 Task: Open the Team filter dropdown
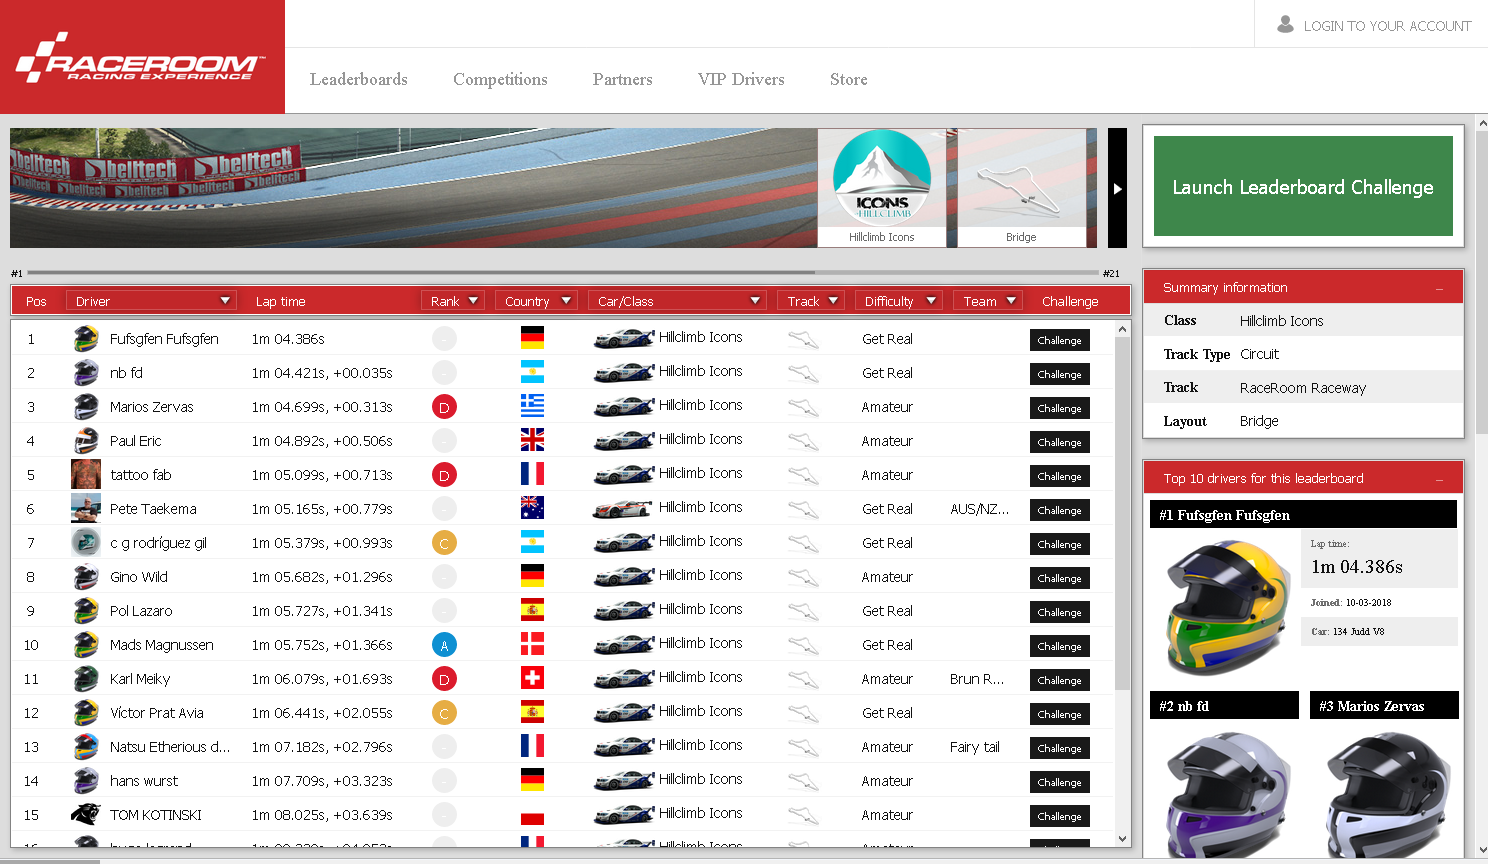point(987,301)
